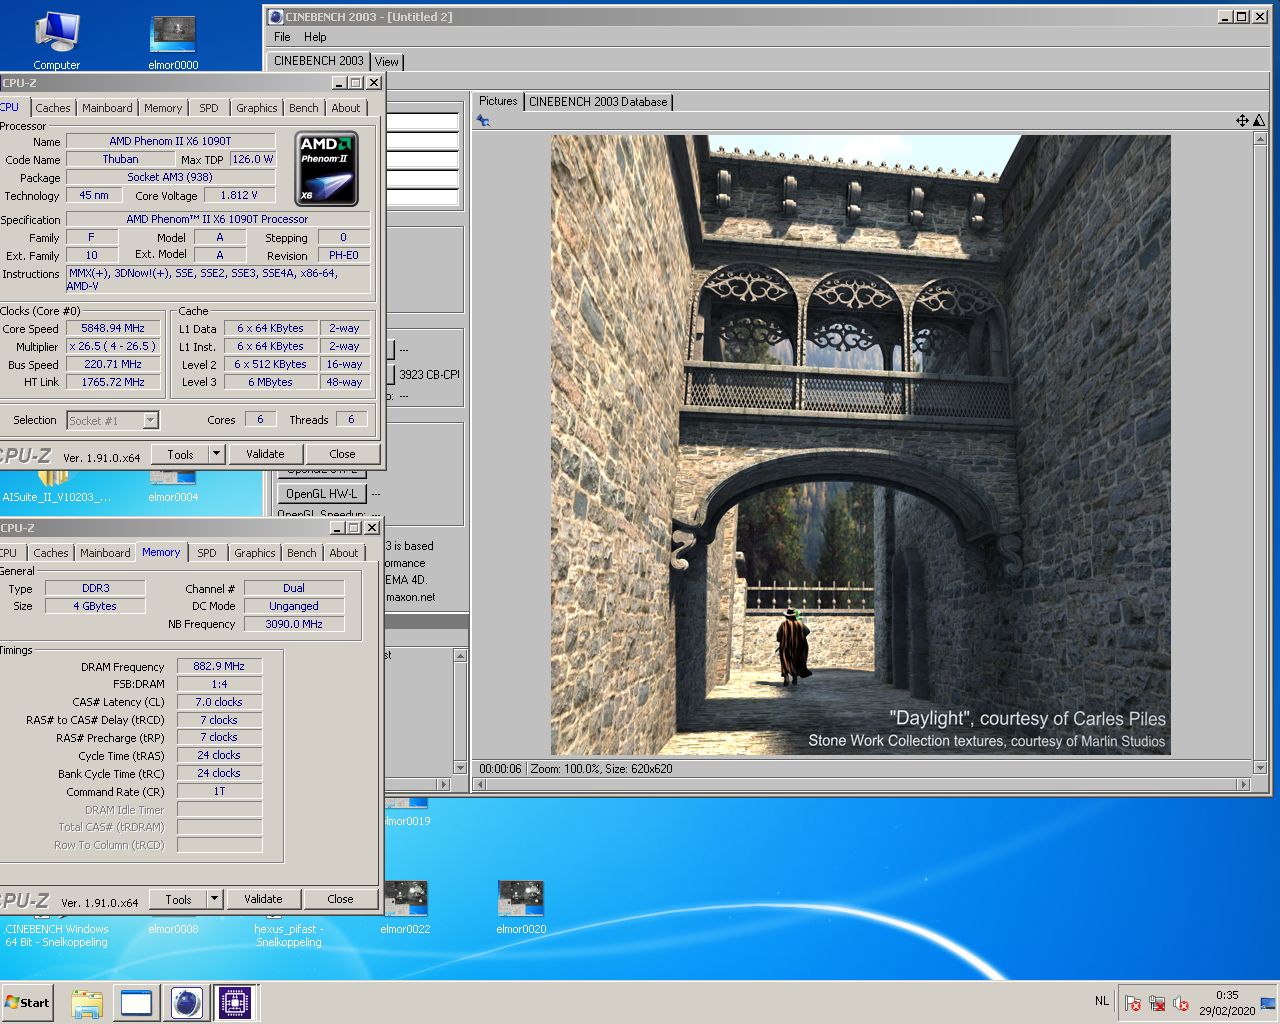Open Tools dropdown arrow in lower CPU-Z
The image size is (1280, 1024).
tap(214, 899)
